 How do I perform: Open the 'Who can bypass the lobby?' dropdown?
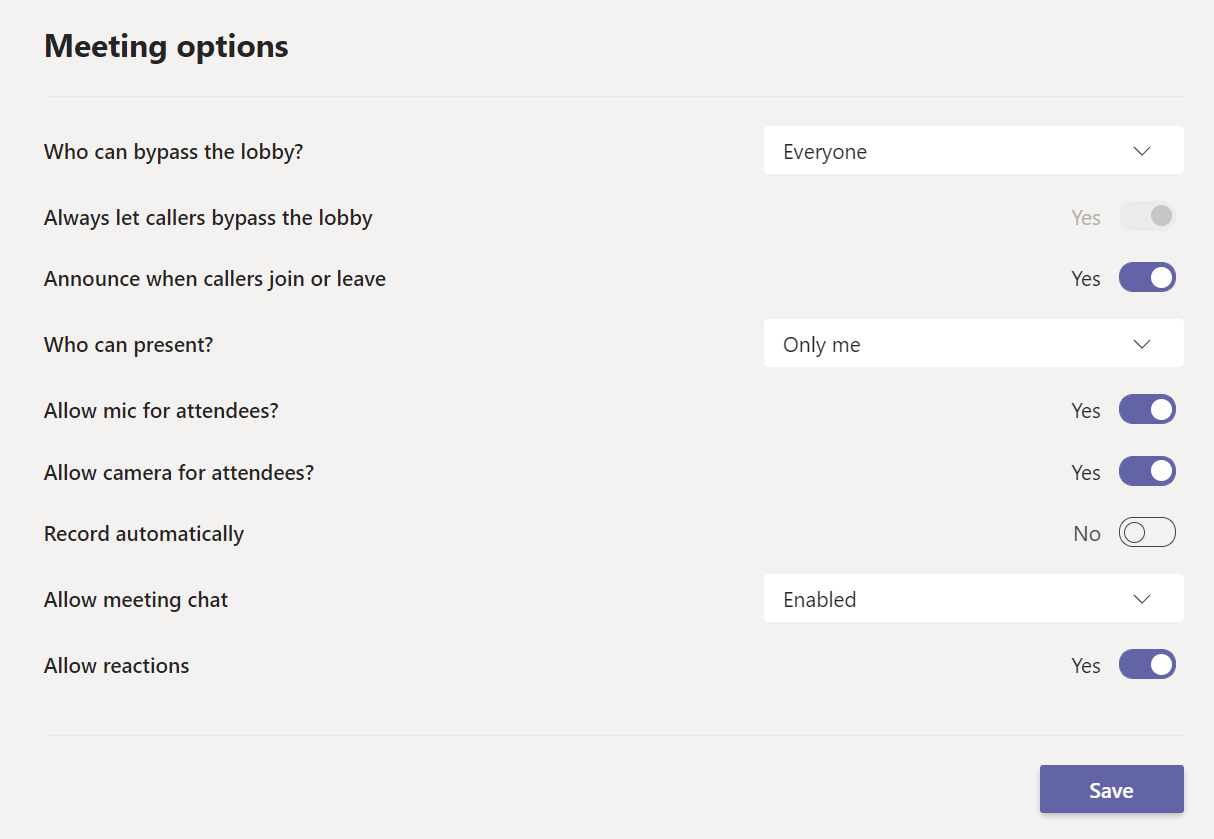(973, 151)
